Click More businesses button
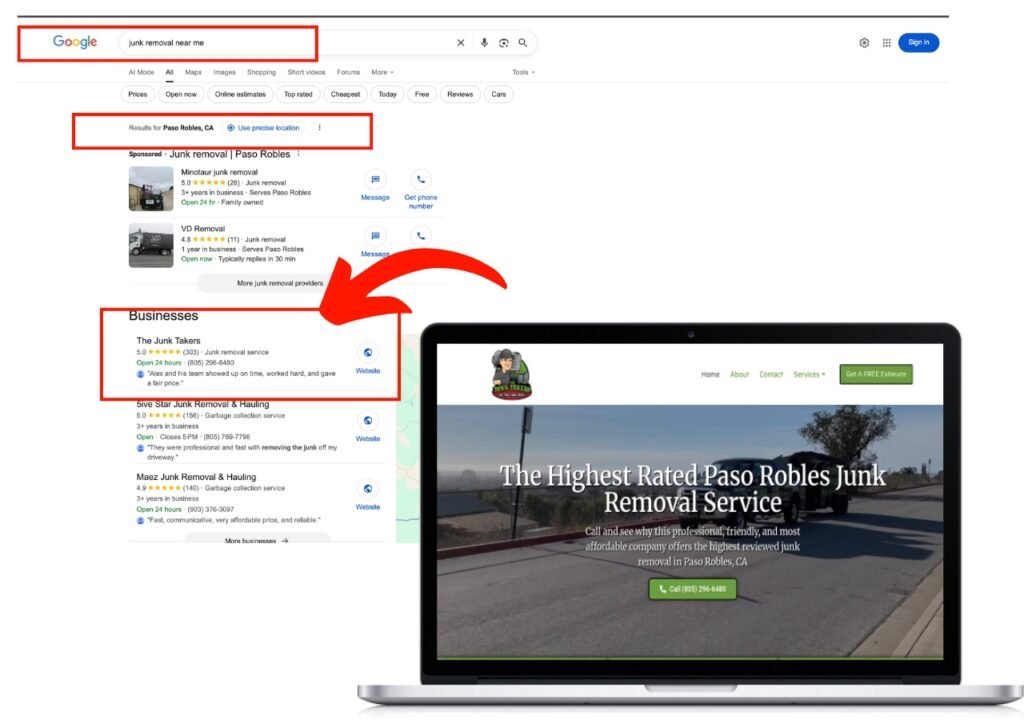1024x720 pixels. [257, 540]
